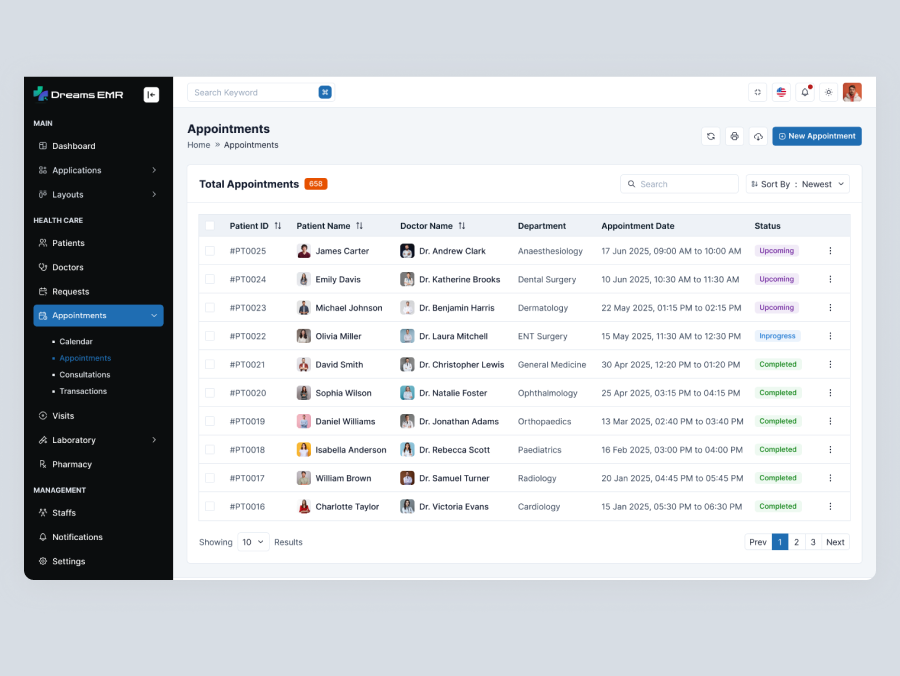Collapse the Appointments sidebar menu

[98, 316]
